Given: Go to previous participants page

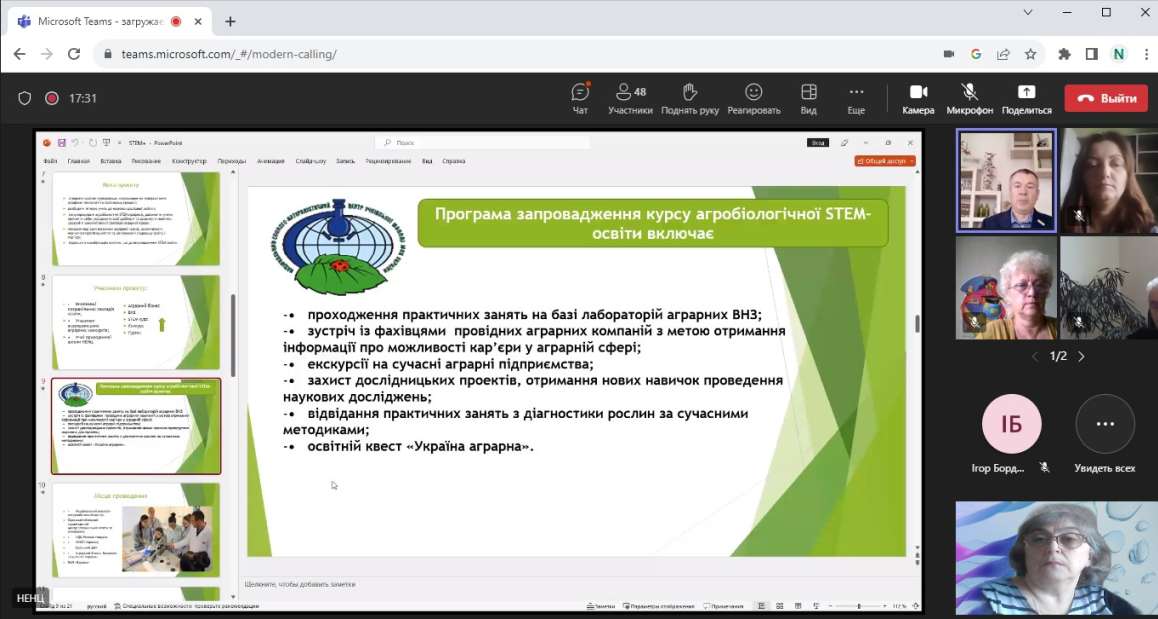Looking at the screenshot, I should 1034,357.
